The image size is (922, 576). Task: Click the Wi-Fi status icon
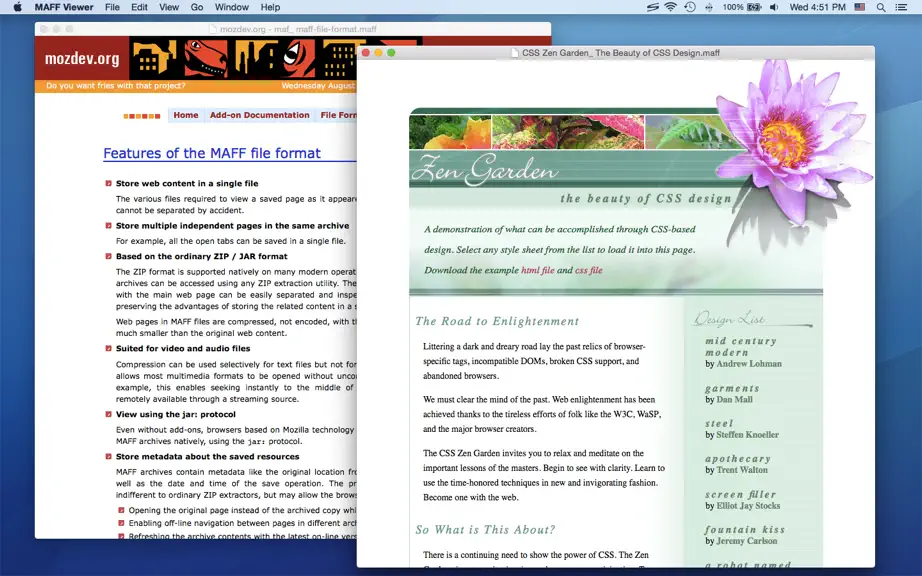[670, 7]
